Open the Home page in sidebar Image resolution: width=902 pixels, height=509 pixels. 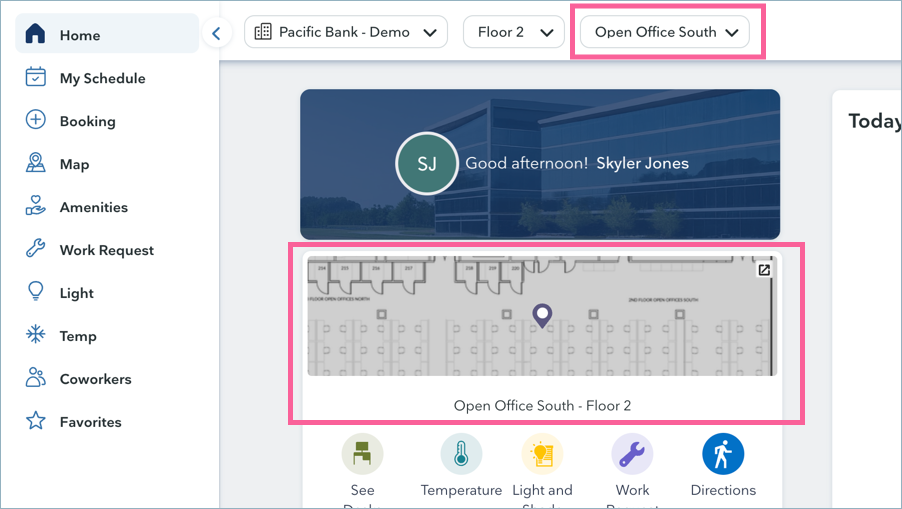[107, 34]
